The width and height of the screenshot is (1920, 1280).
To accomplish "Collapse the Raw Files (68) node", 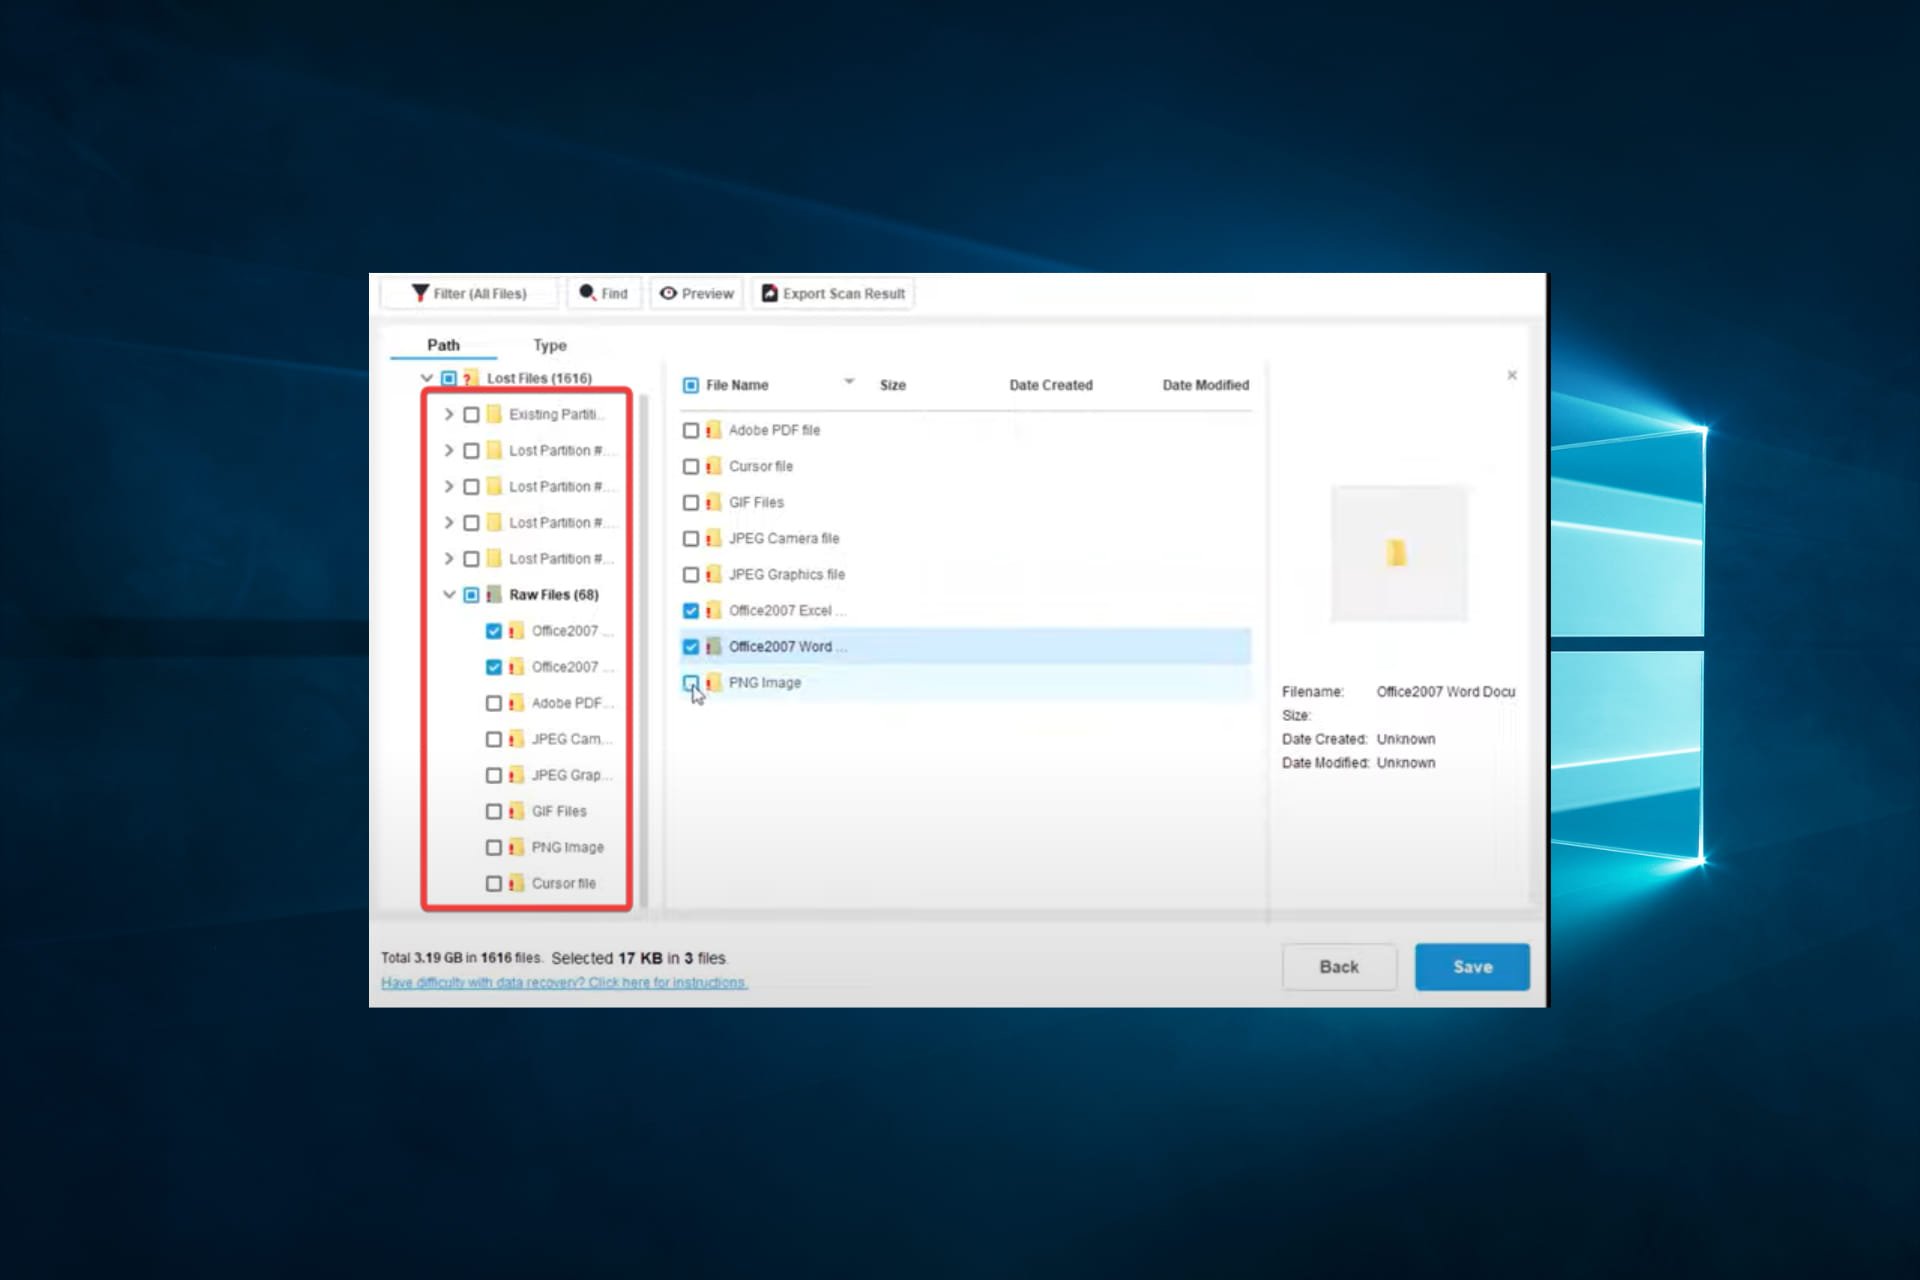I will [449, 594].
